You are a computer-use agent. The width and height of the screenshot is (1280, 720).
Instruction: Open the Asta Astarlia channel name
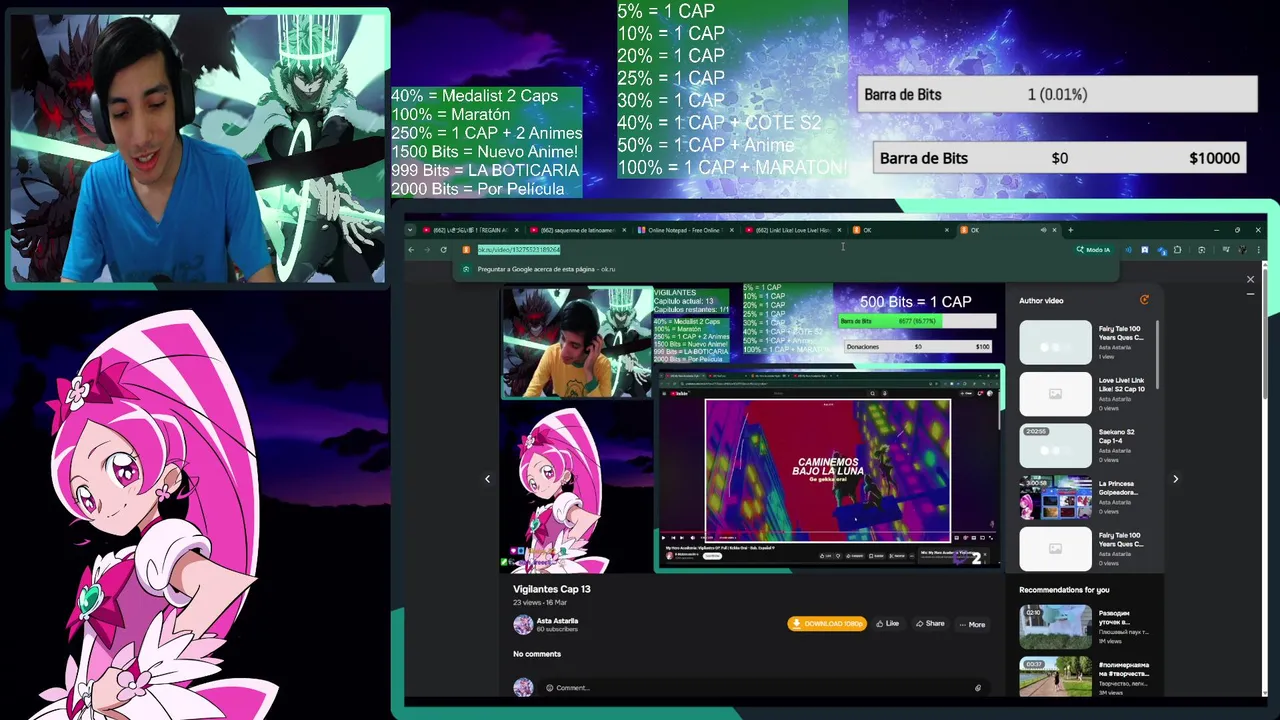tap(557, 621)
